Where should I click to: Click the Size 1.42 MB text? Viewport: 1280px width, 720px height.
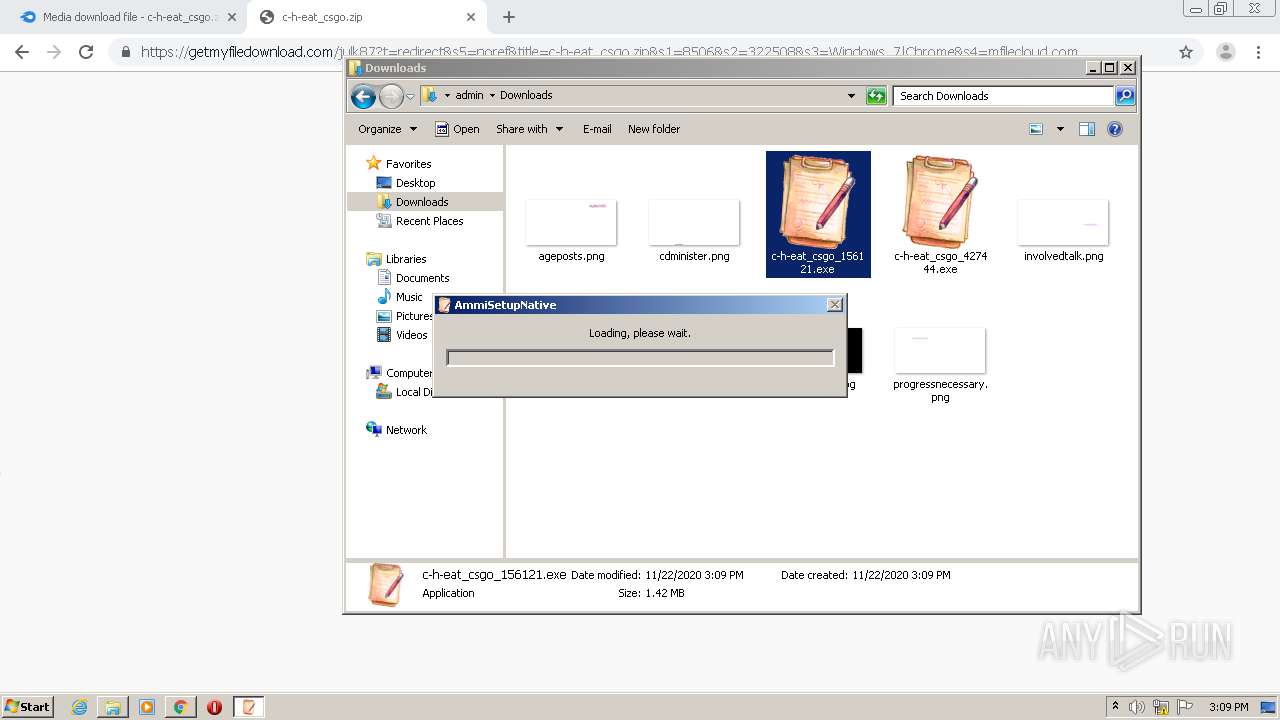coord(651,593)
